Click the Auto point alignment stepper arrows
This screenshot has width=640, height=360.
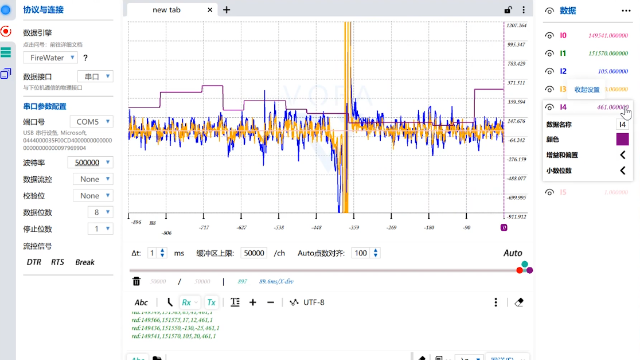click(375, 253)
